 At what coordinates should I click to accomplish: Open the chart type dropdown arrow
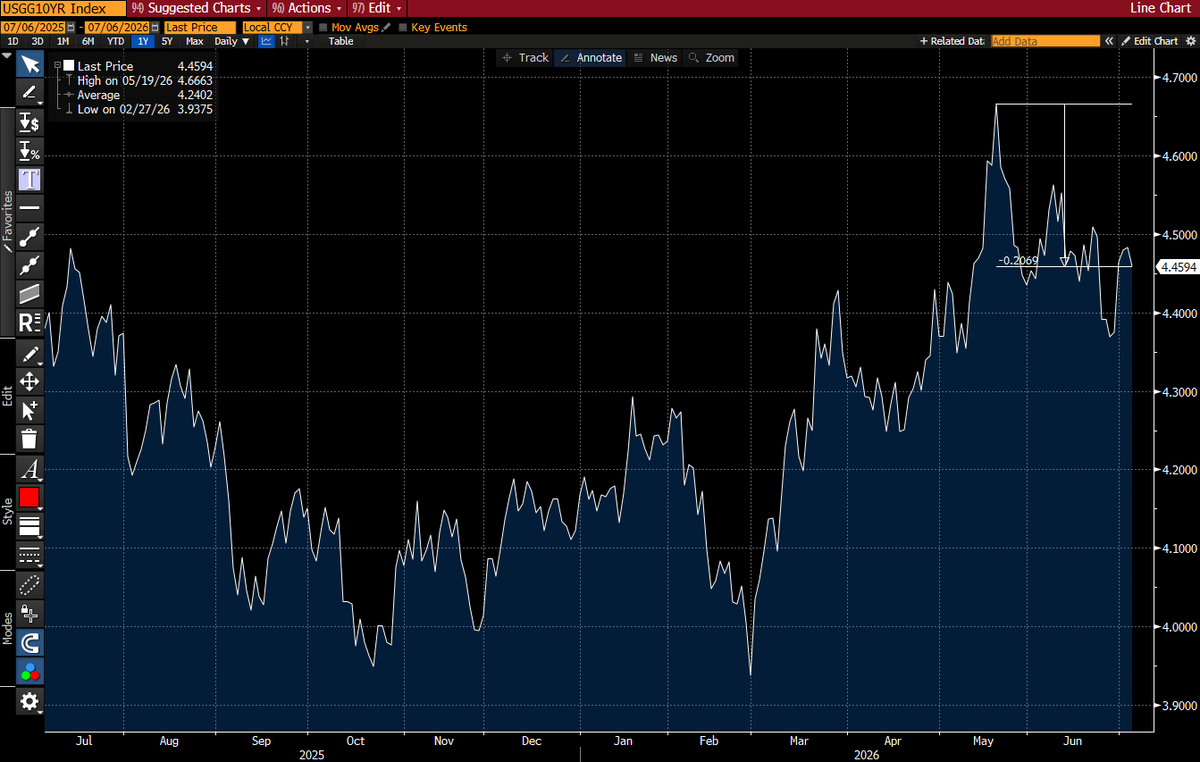(x=305, y=41)
